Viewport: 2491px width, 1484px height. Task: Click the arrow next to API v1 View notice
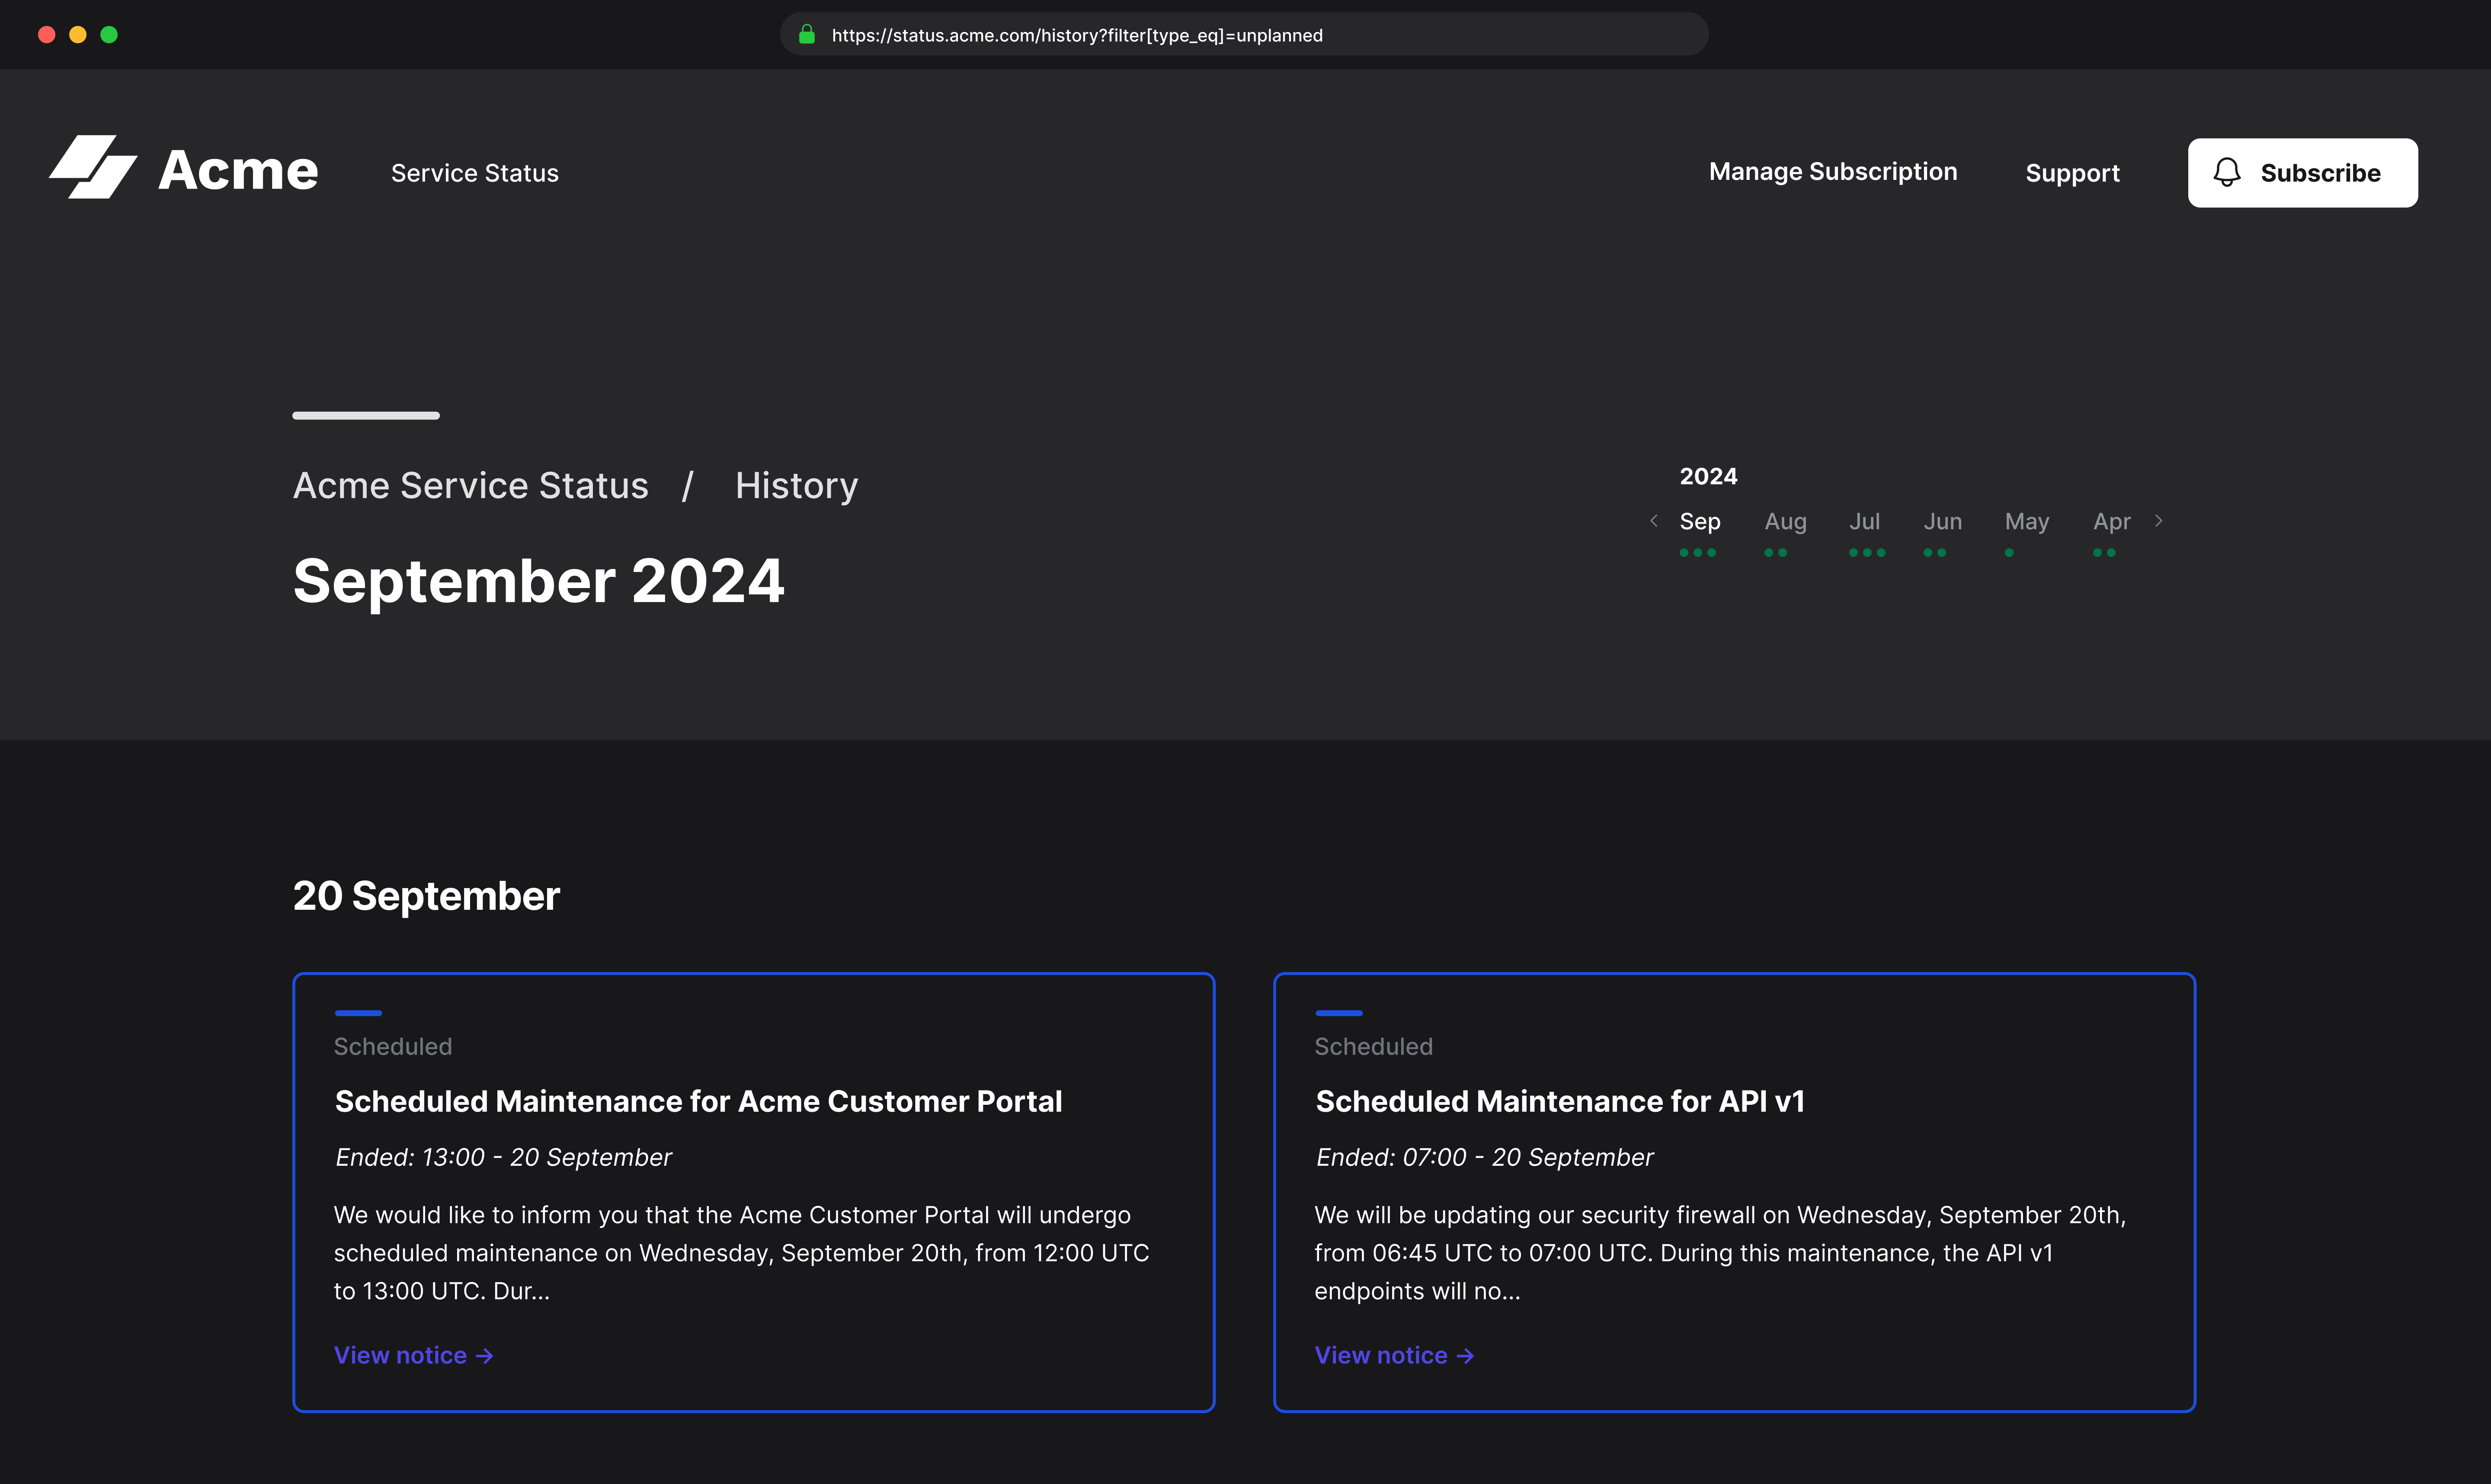click(x=1467, y=1356)
